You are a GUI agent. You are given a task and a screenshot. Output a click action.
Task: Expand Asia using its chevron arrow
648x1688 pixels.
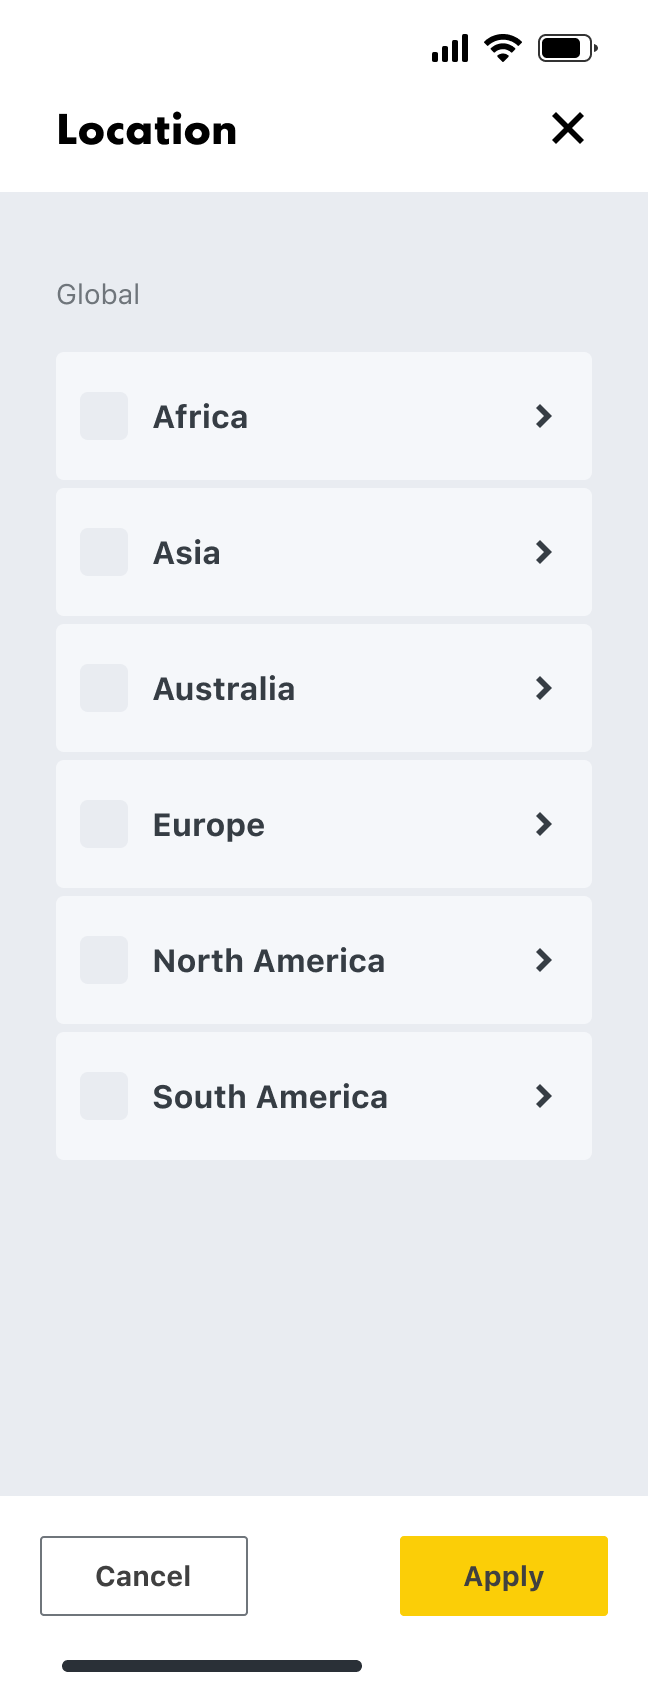544,552
